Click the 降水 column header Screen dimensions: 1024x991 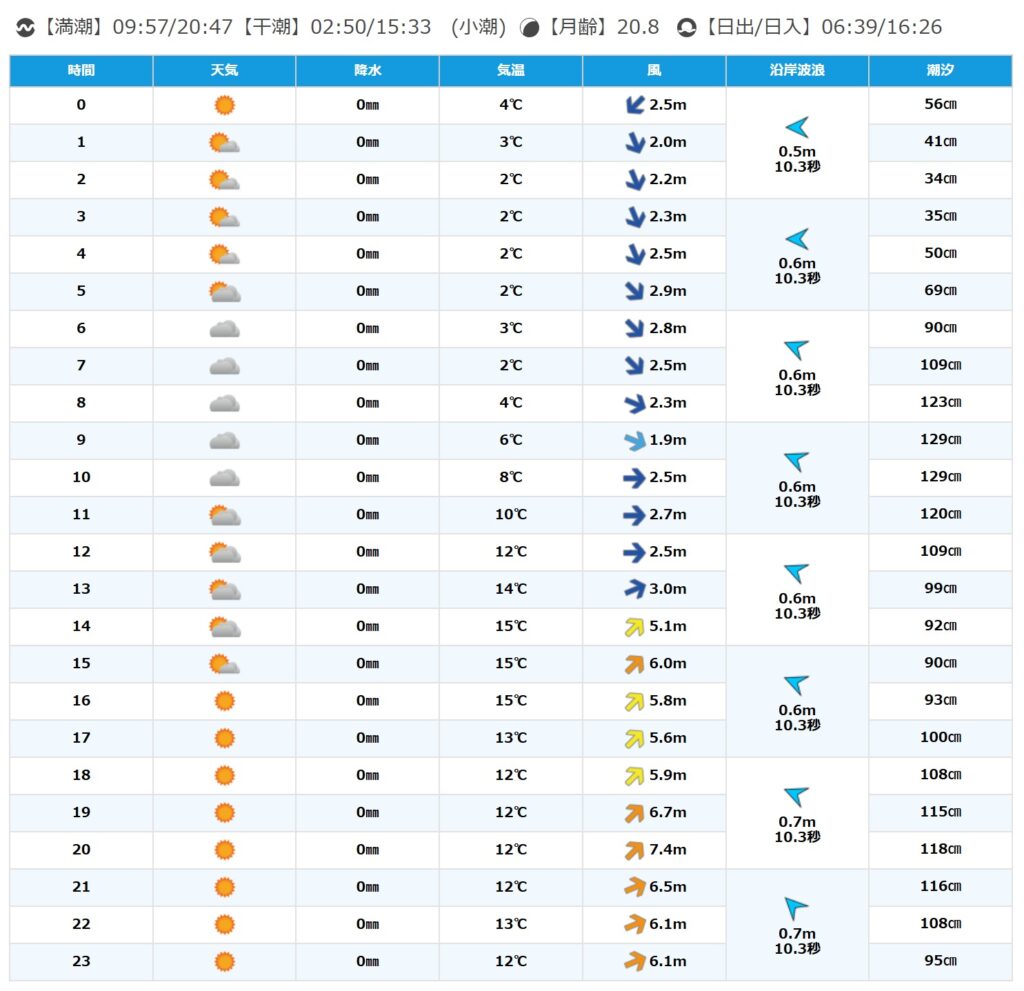(367, 71)
